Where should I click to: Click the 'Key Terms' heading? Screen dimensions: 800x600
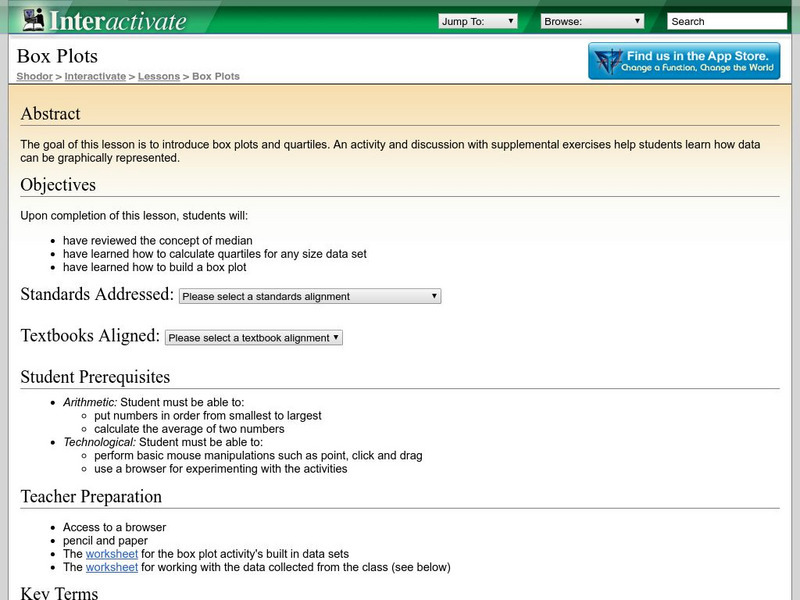click(x=59, y=593)
